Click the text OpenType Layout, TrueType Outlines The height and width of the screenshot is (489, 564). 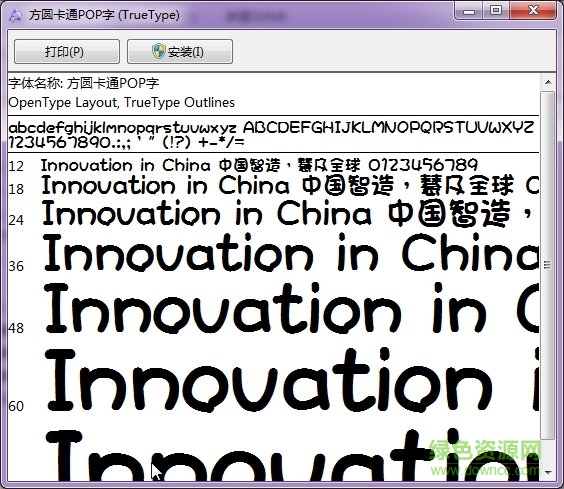pyautogui.click(x=122, y=103)
